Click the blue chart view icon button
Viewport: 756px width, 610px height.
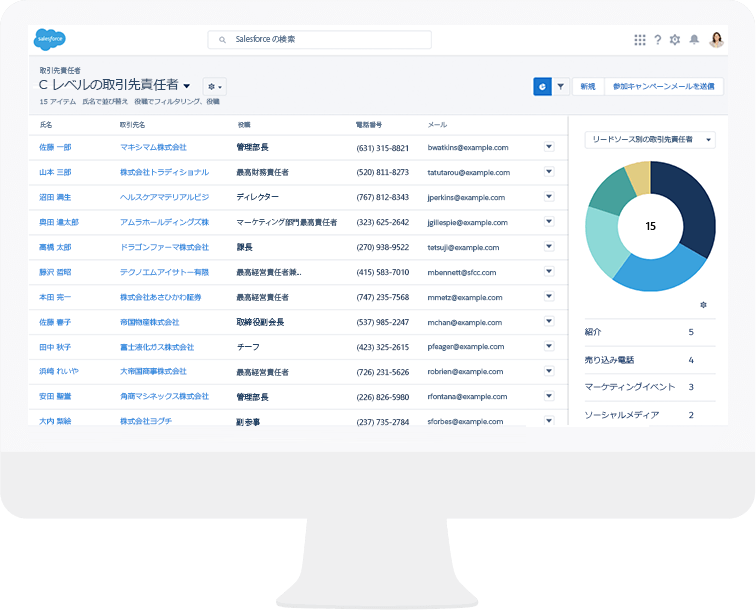542,87
